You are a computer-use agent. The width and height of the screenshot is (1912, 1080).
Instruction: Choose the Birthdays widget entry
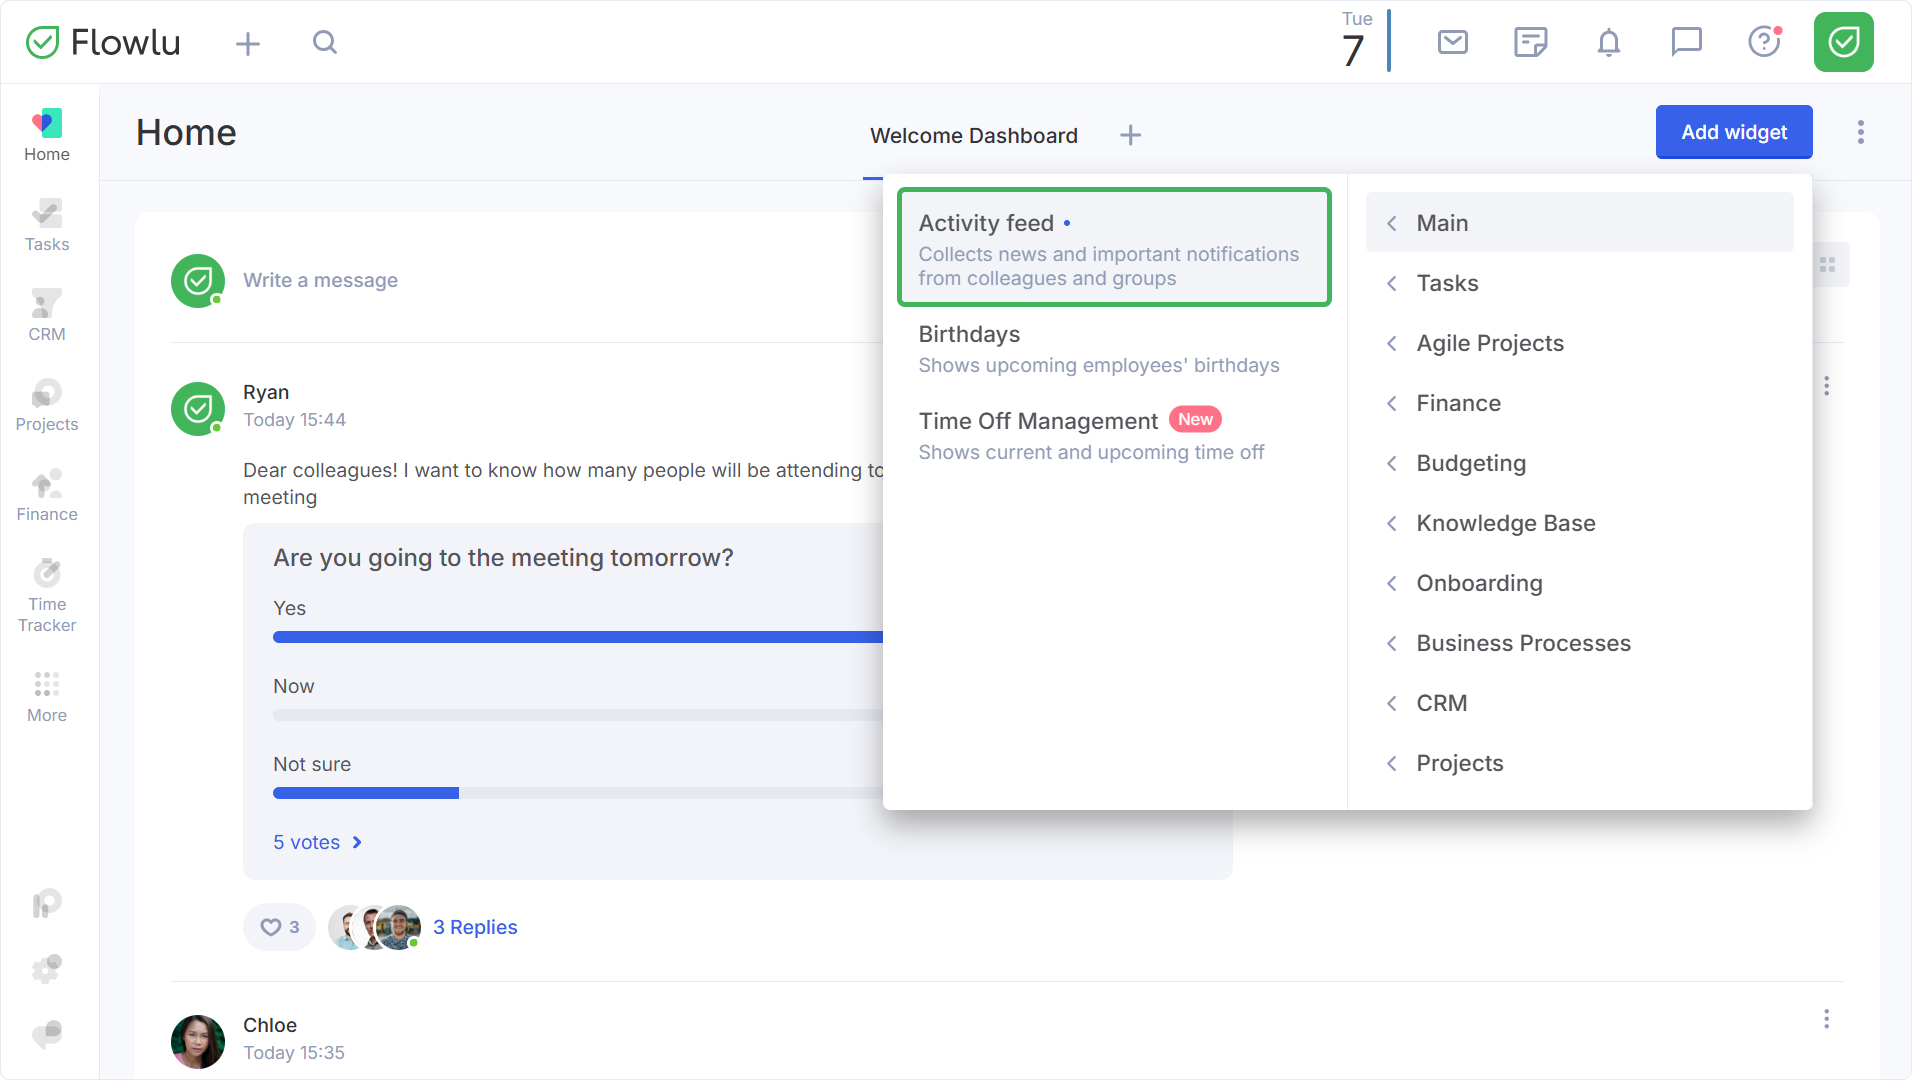tap(1114, 349)
